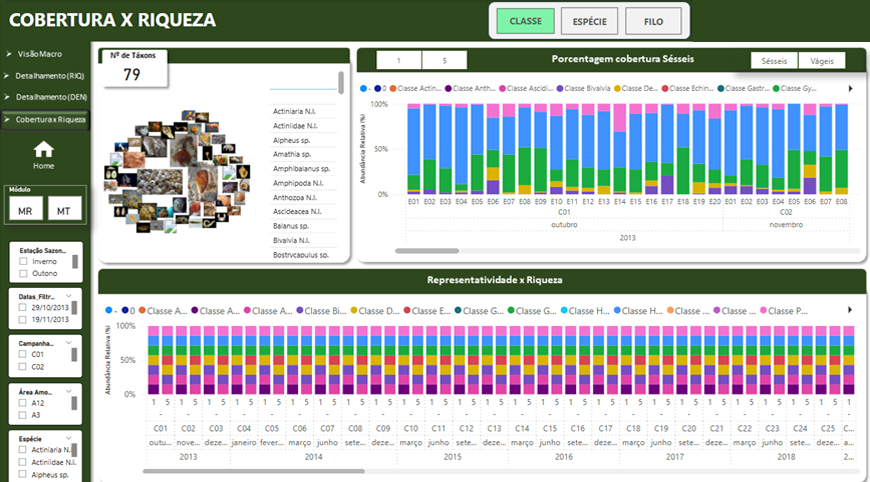Image resolution: width=870 pixels, height=482 pixels.
Task: Select Balanus sp. in the taxa list
Action: [294, 226]
